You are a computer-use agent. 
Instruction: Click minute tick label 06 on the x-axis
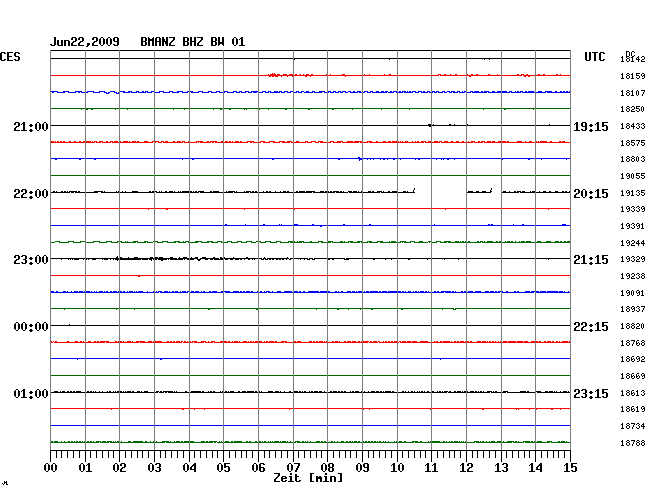click(x=258, y=468)
